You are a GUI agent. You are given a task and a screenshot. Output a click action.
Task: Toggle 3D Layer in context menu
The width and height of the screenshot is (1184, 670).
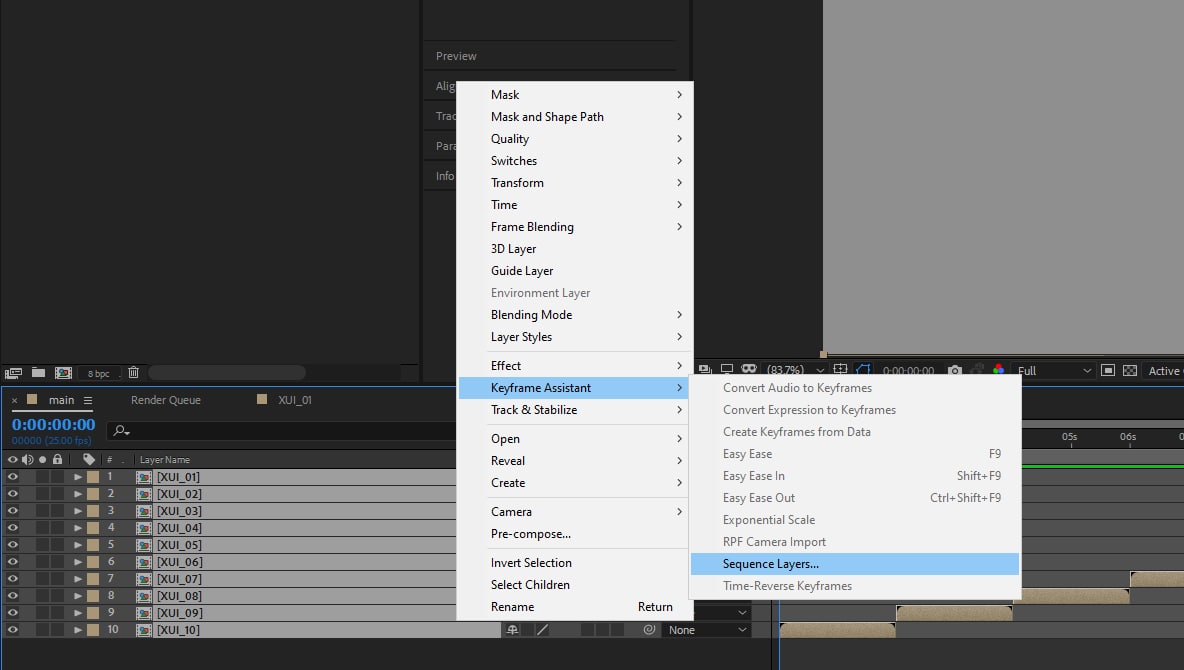coord(575,249)
